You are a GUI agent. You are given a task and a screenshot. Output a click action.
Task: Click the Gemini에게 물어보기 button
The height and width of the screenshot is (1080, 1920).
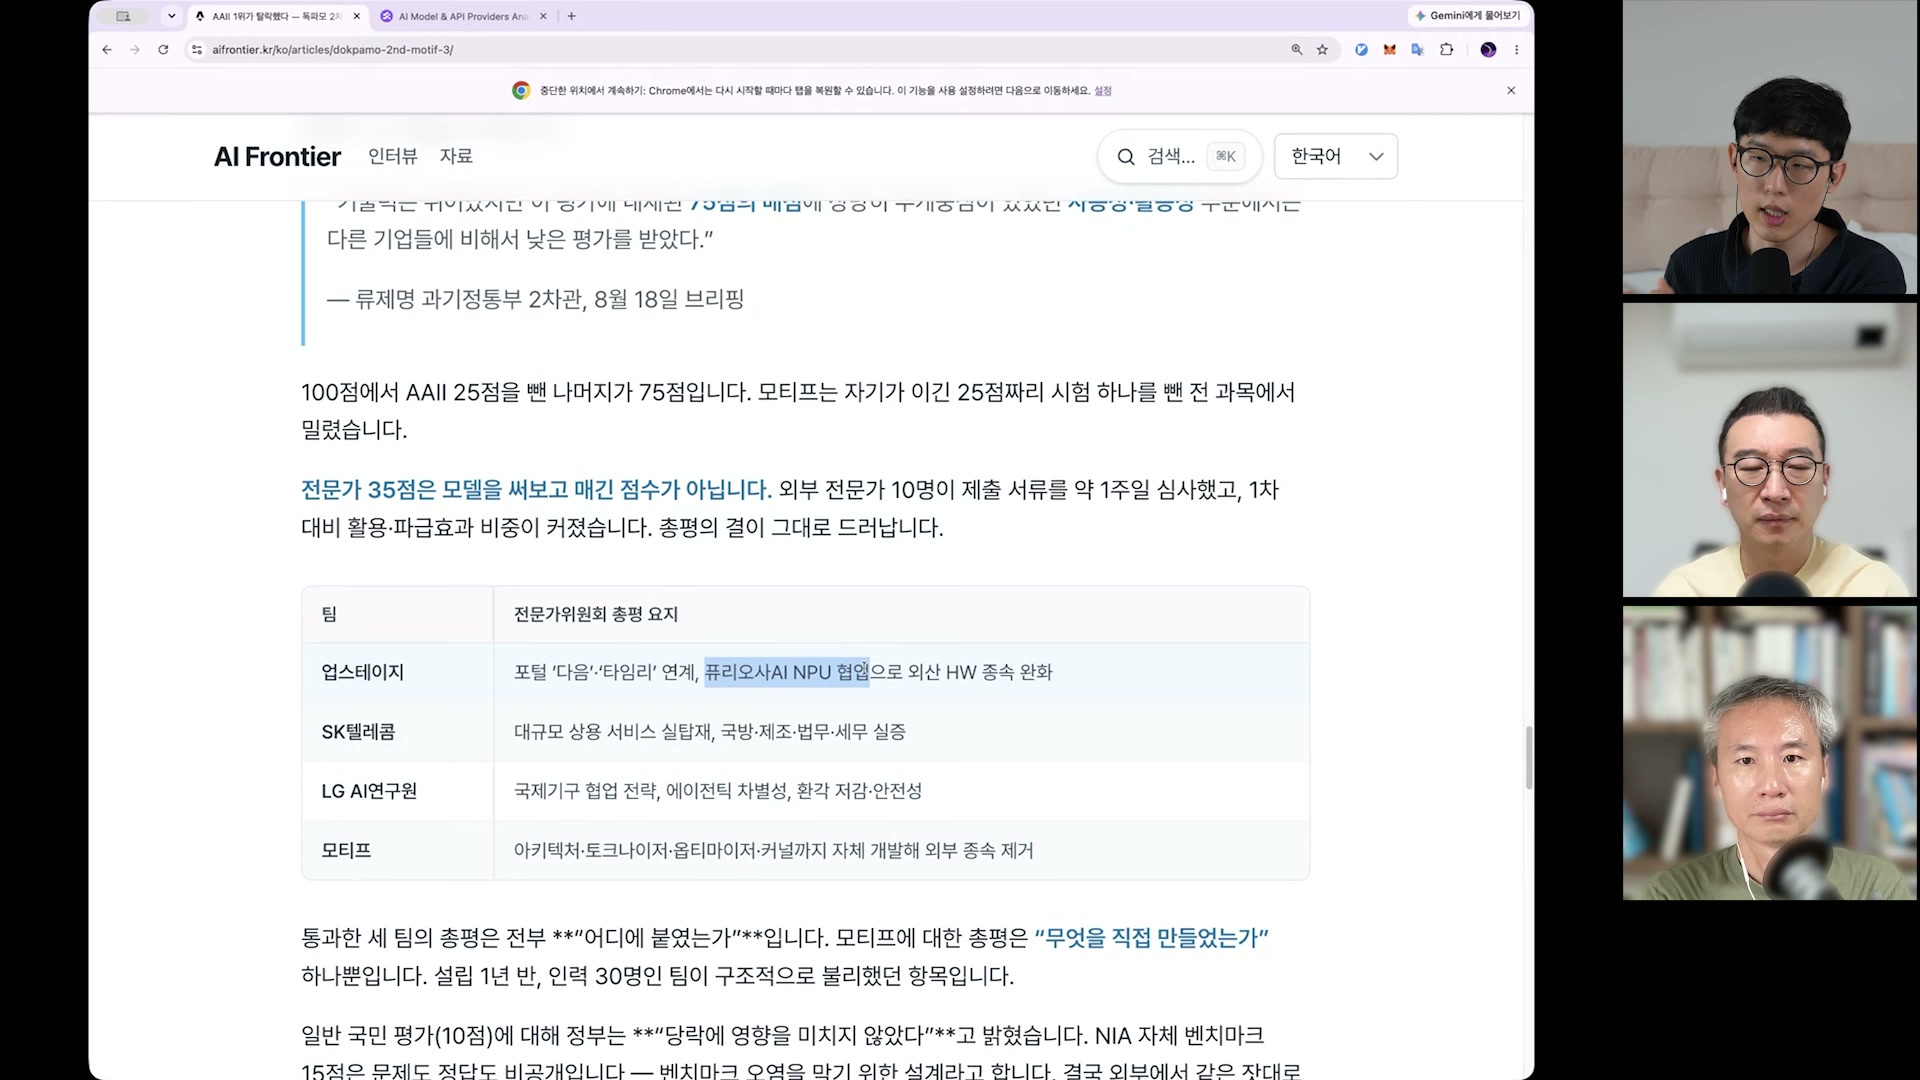click(x=1467, y=16)
